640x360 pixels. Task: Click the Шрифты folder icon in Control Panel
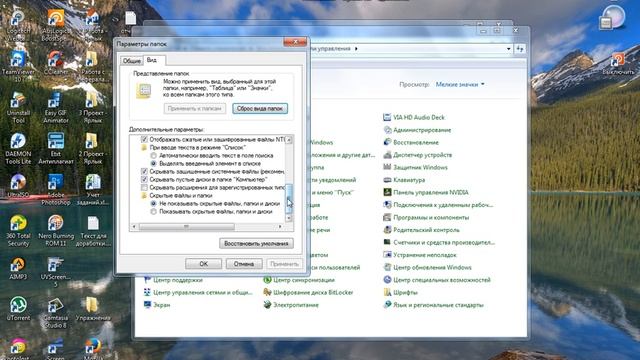387,292
